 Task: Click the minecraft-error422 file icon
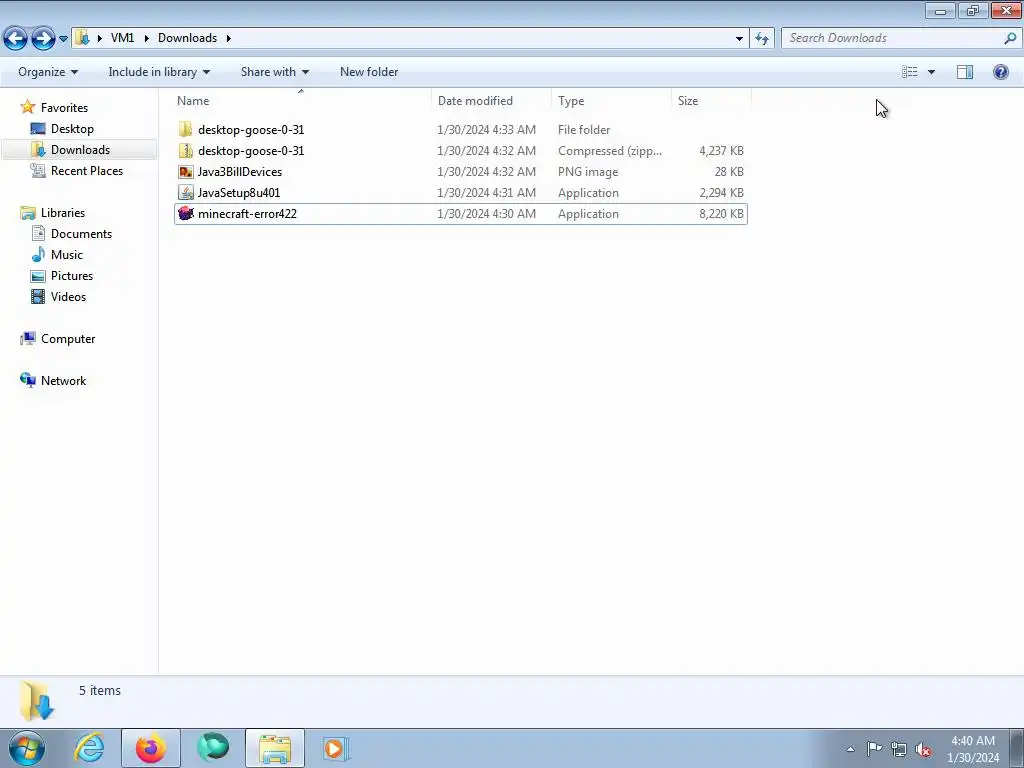click(186, 214)
